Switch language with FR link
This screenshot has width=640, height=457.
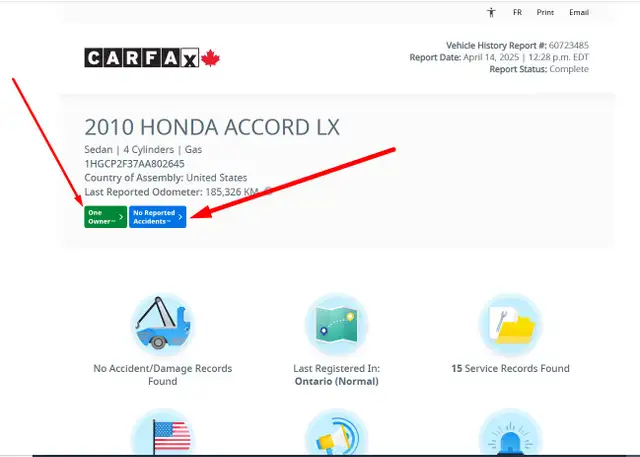(x=518, y=13)
